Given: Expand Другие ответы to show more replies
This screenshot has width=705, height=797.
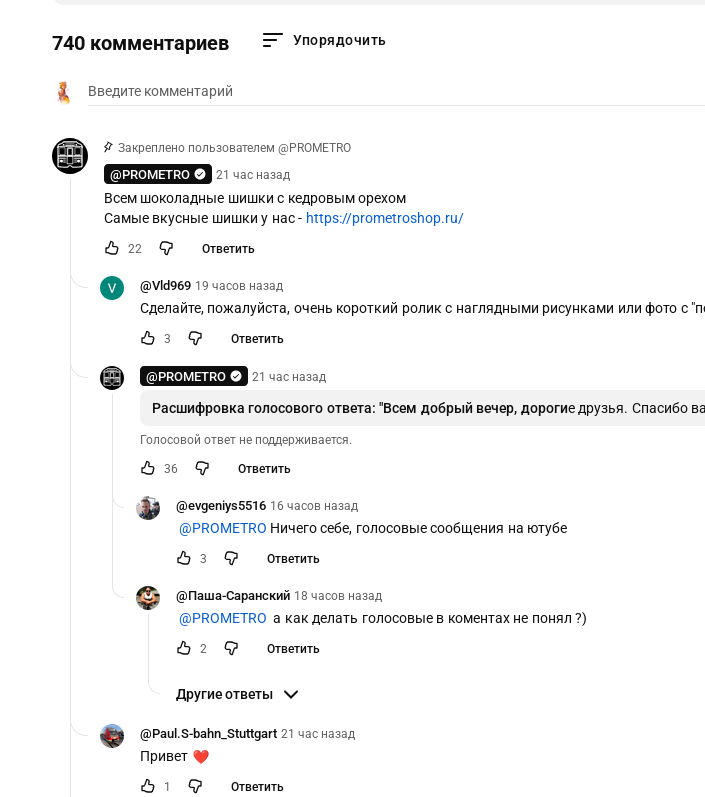Looking at the screenshot, I should 237,694.
